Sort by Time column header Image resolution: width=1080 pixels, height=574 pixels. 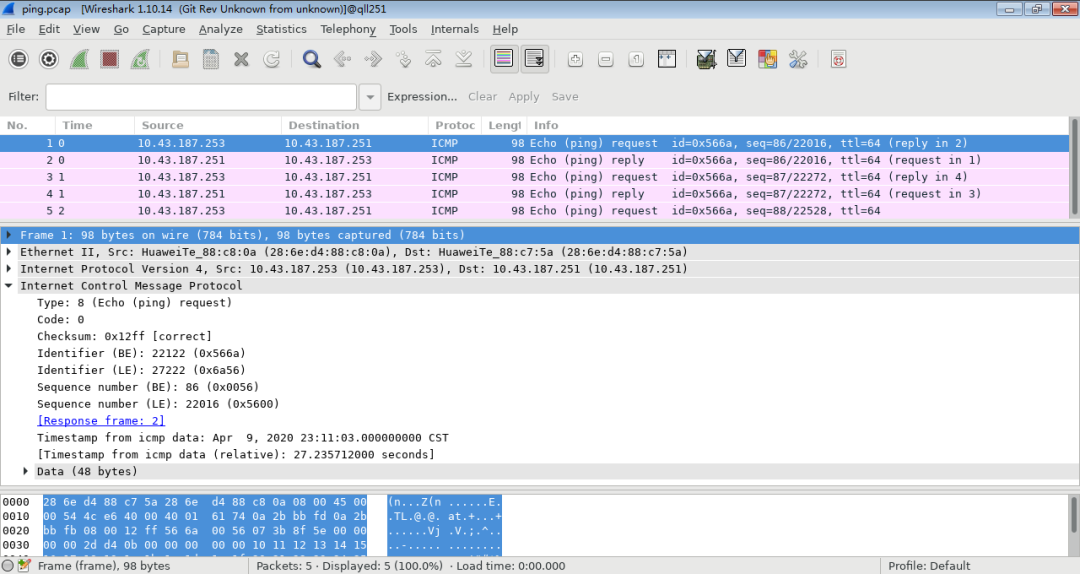pos(95,125)
